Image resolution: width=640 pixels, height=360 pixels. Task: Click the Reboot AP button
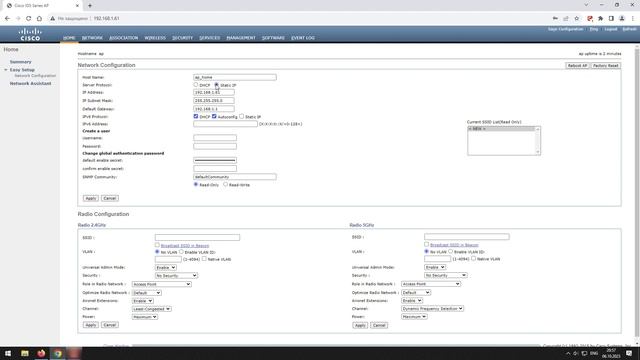point(577,65)
